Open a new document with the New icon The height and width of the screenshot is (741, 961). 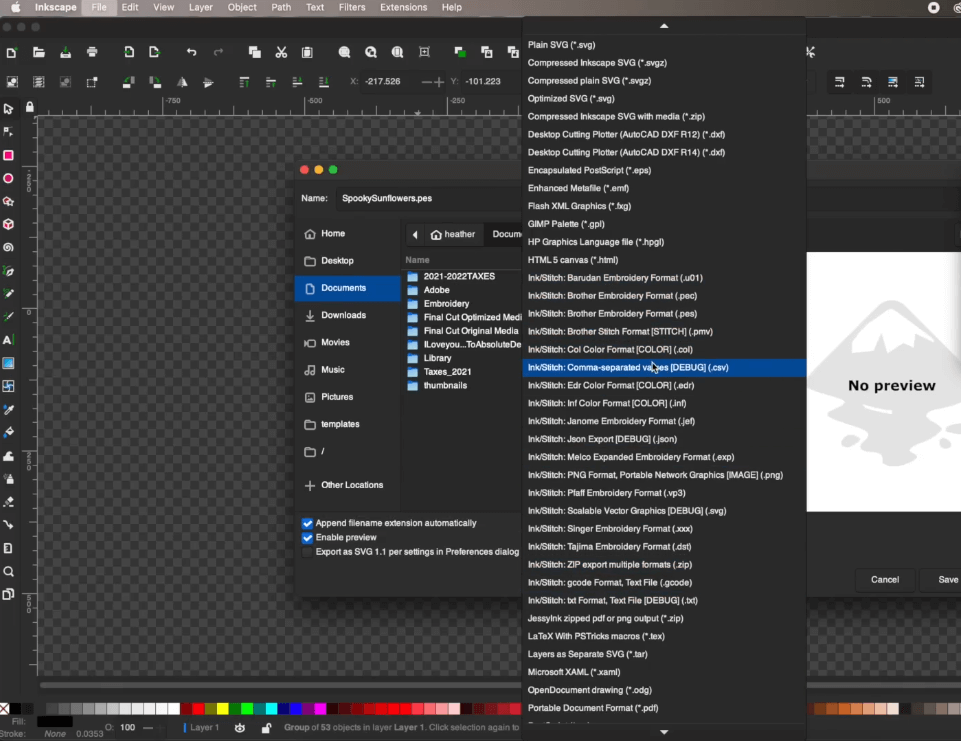(x=11, y=51)
